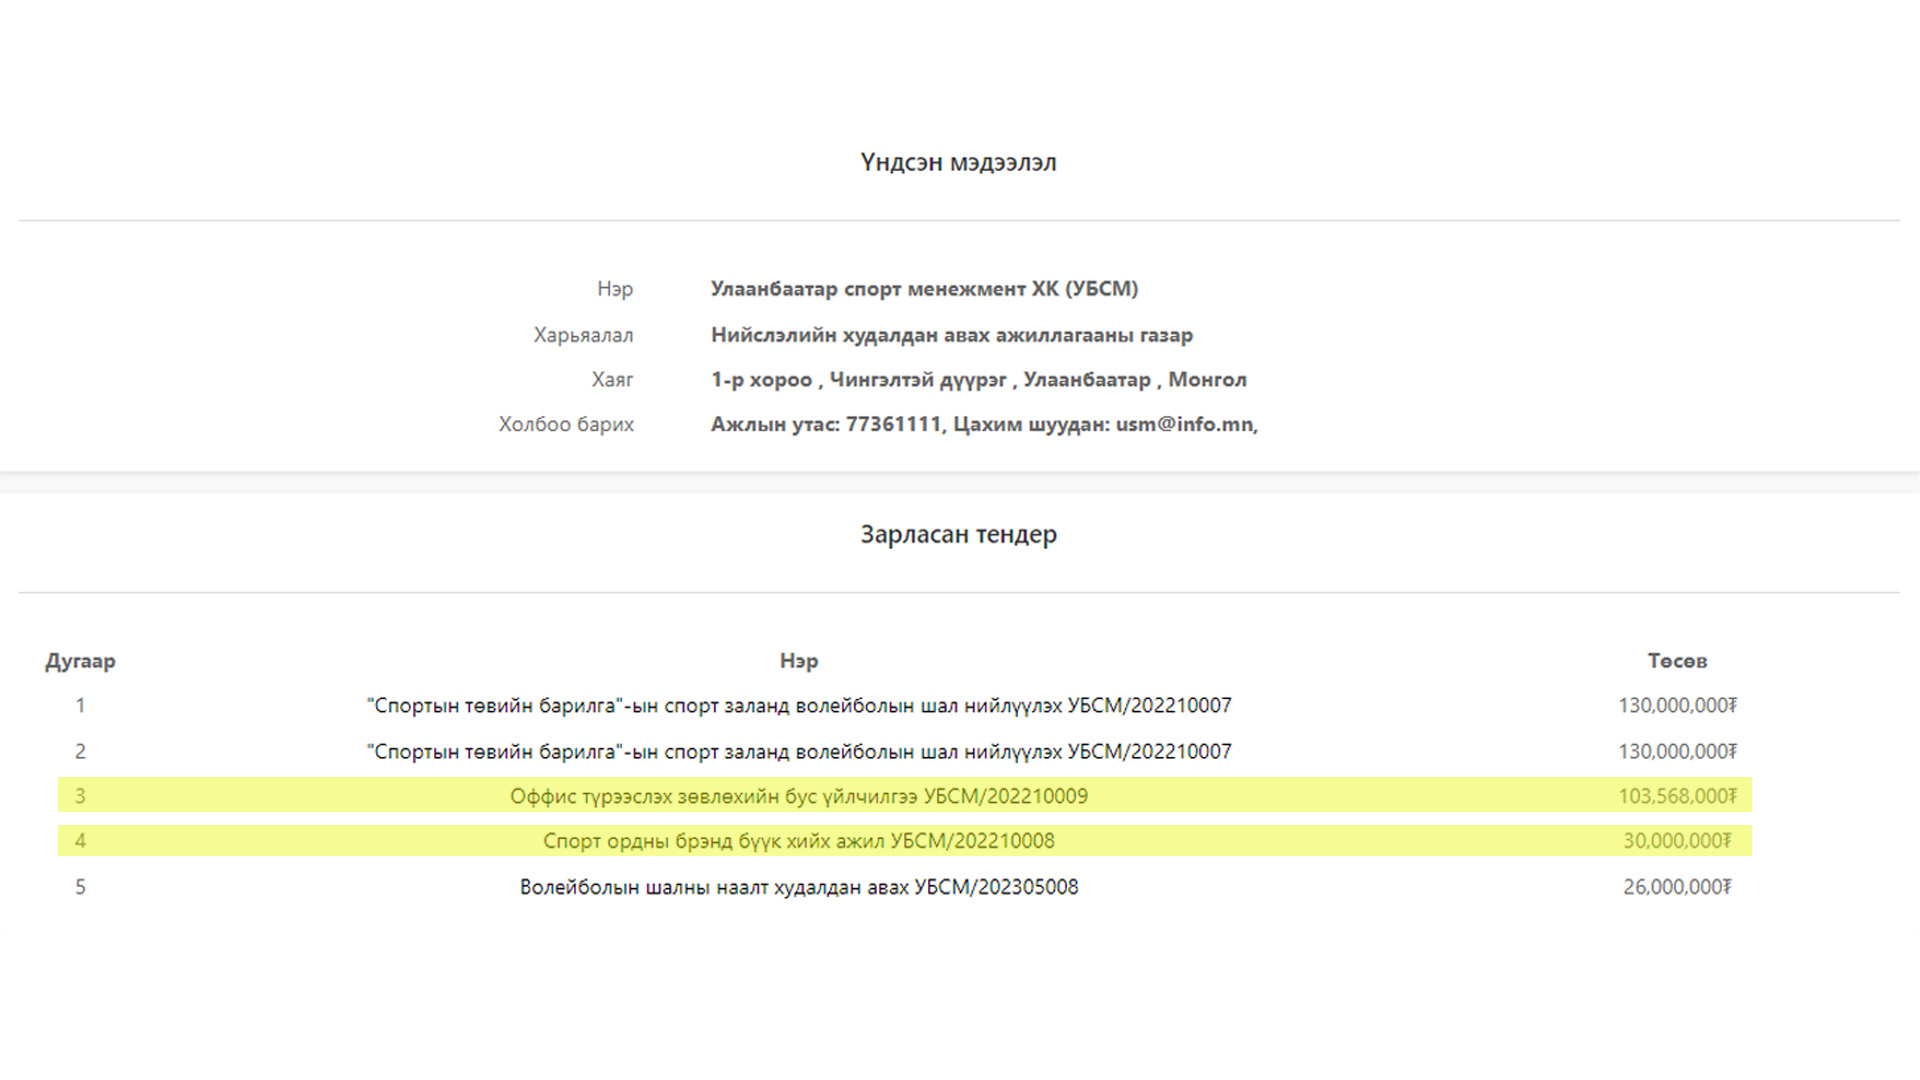Click the 'Харьяалал' field label
Viewport: 1920px width, 1080px height.
tap(583, 335)
